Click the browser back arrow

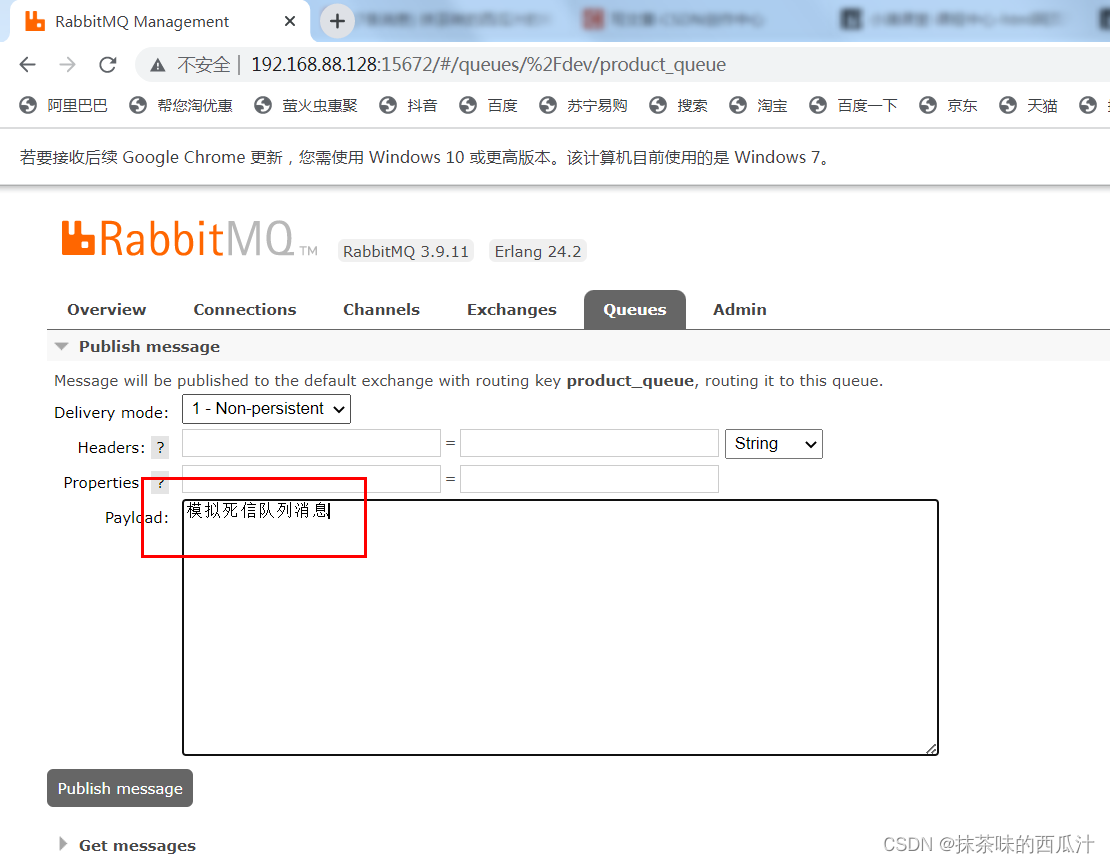27,64
